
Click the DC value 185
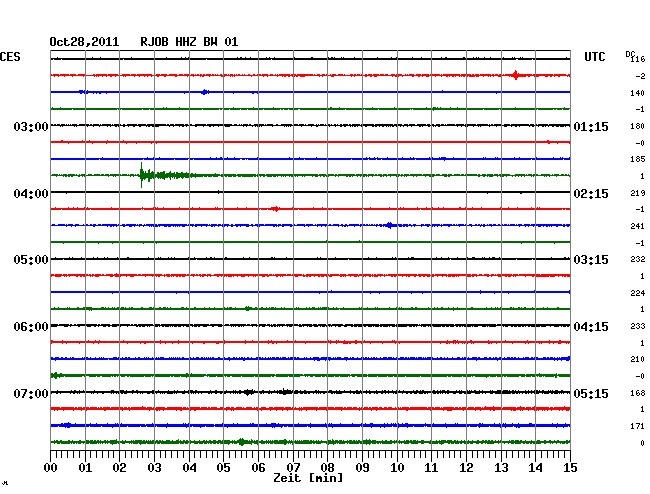point(637,159)
